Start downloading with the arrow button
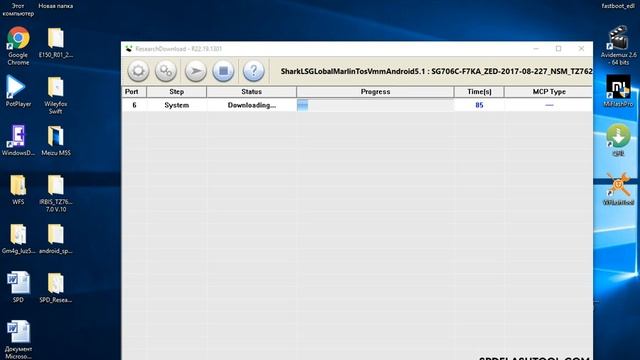The height and width of the screenshot is (360, 640). [x=196, y=71]
